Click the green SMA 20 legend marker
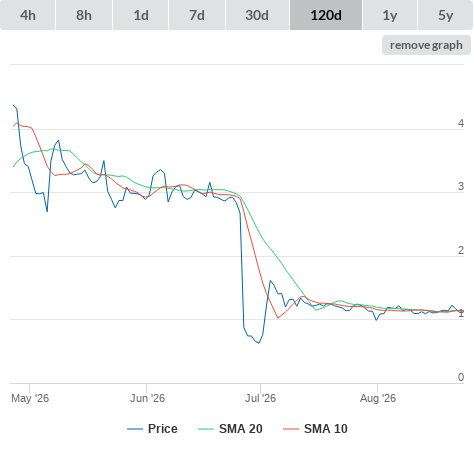 206,429
